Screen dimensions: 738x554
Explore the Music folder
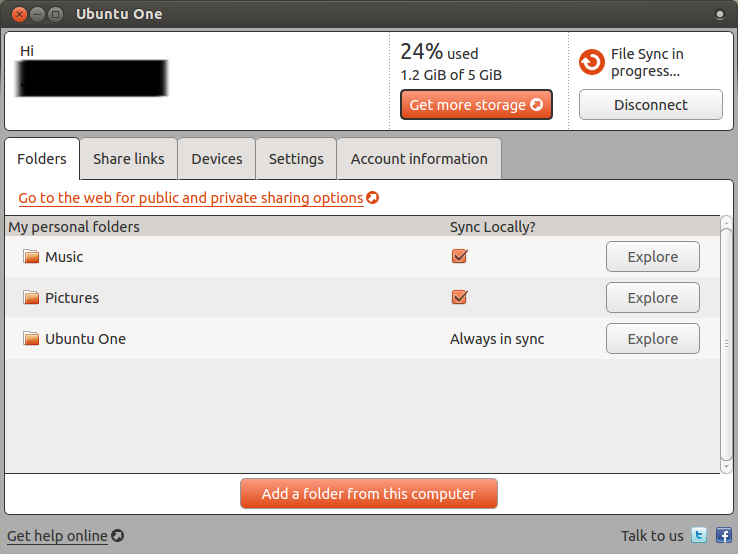pyautogui.click(x=652, y=257)
